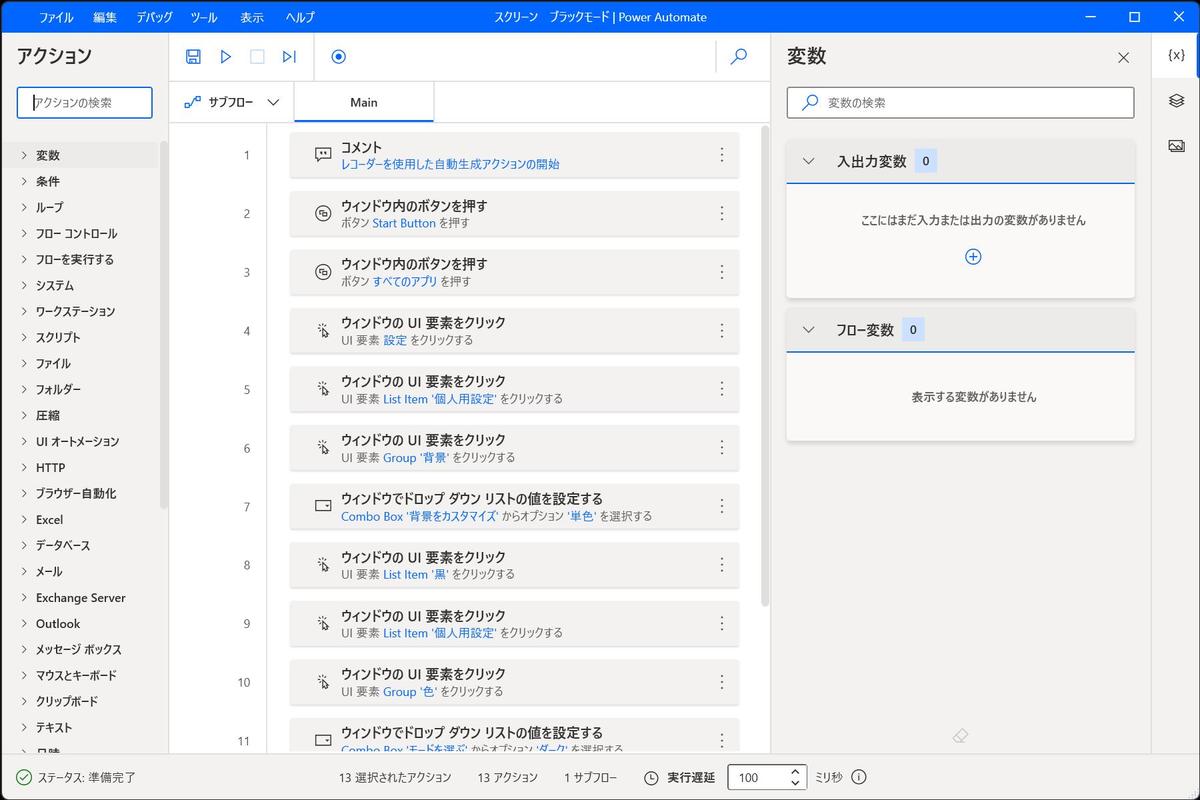Show info about 実行遅延 with info icon
The height and width of the screenshot is (800, 1200).
tap(858, 777)
